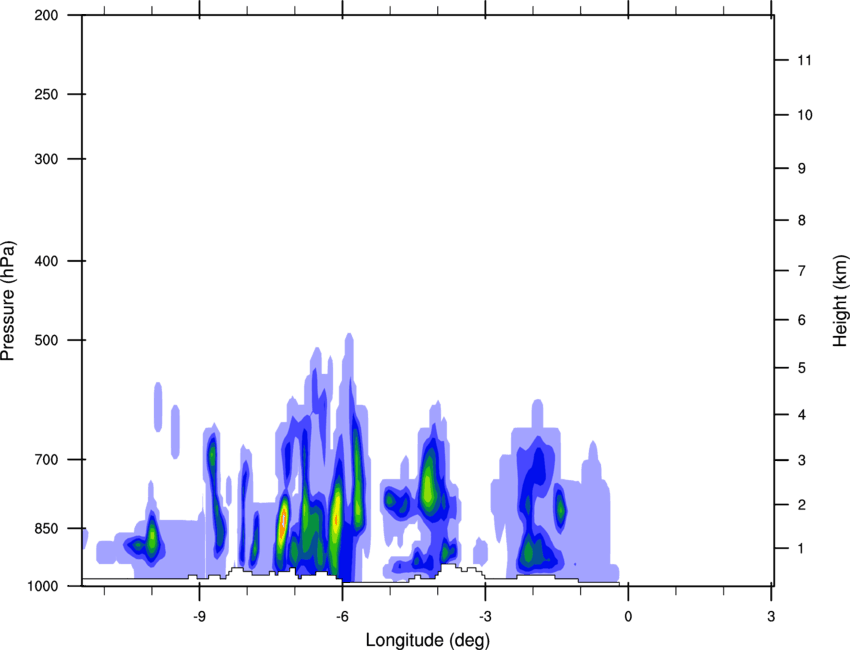Click the 'Longitude (deg)' axis title

click(x=428, y=640)
